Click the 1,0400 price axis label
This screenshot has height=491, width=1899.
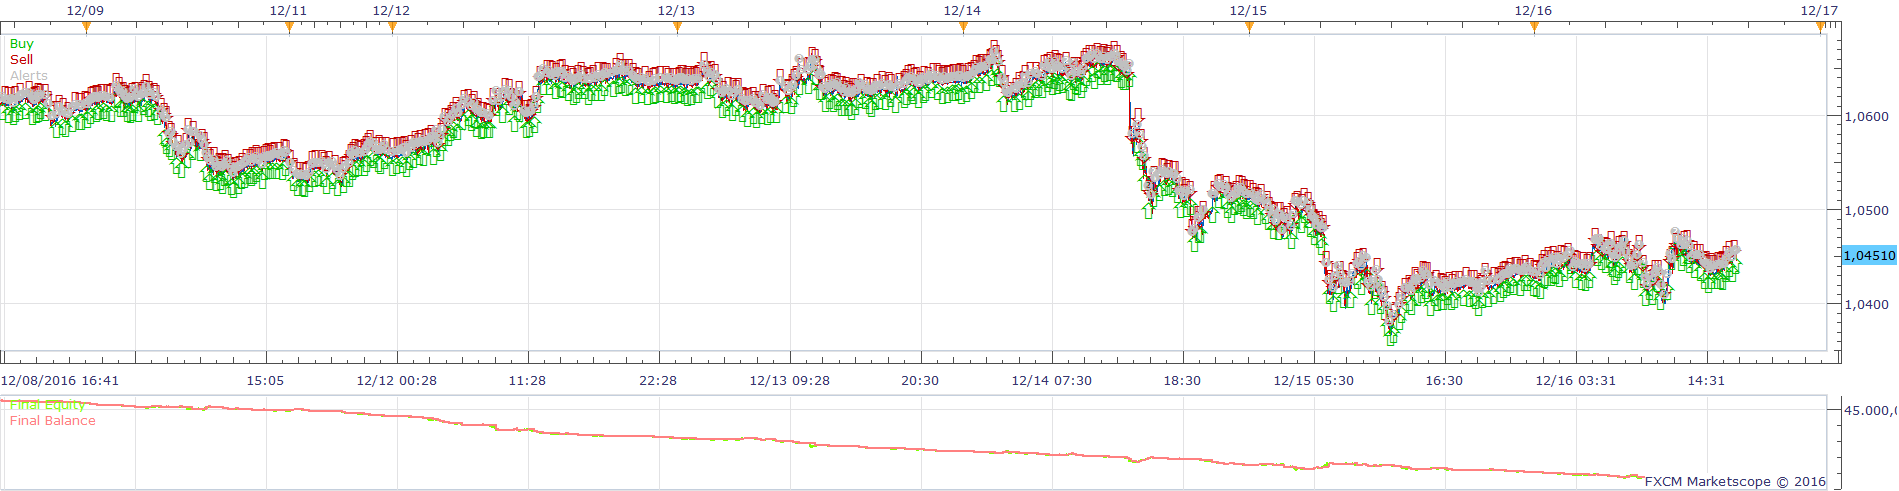click(x=1867, y=305)
